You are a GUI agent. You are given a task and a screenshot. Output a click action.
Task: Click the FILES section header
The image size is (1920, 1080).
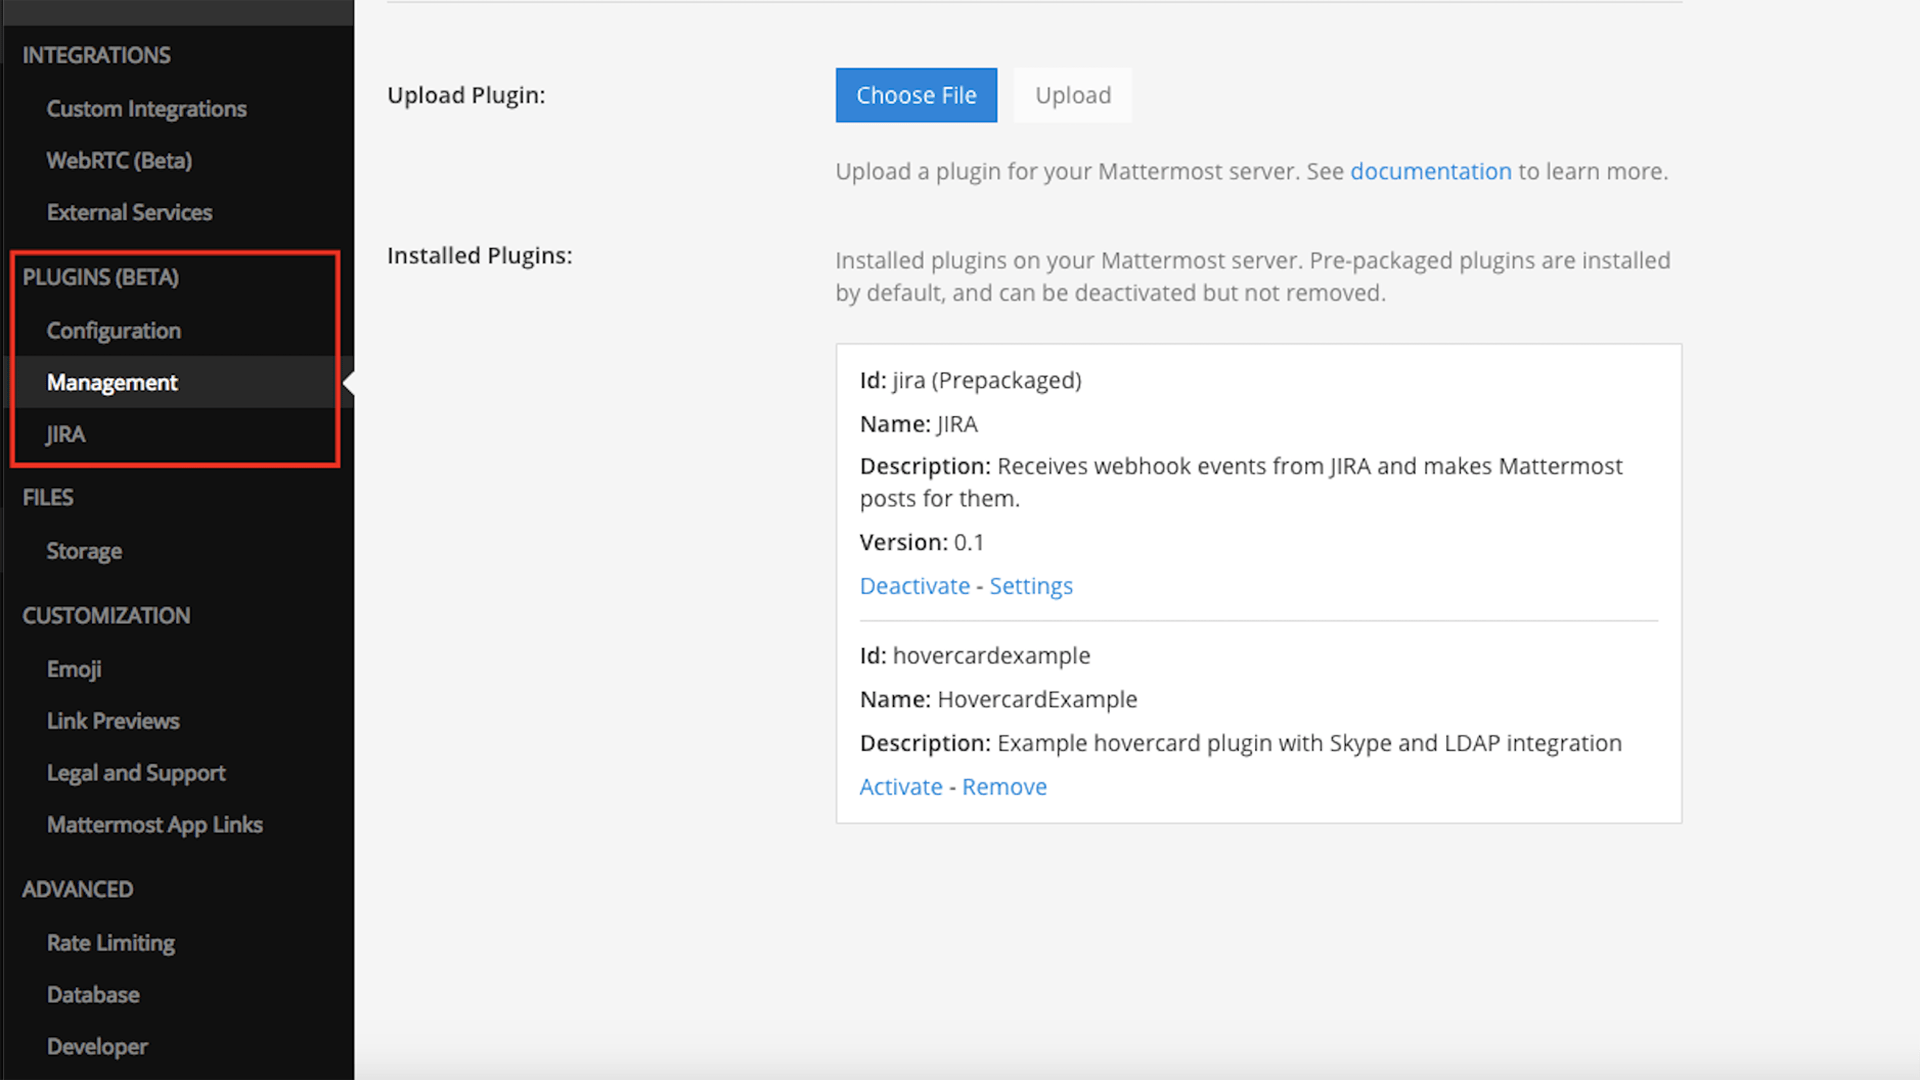pyautogui.click(x=48, y=497)
